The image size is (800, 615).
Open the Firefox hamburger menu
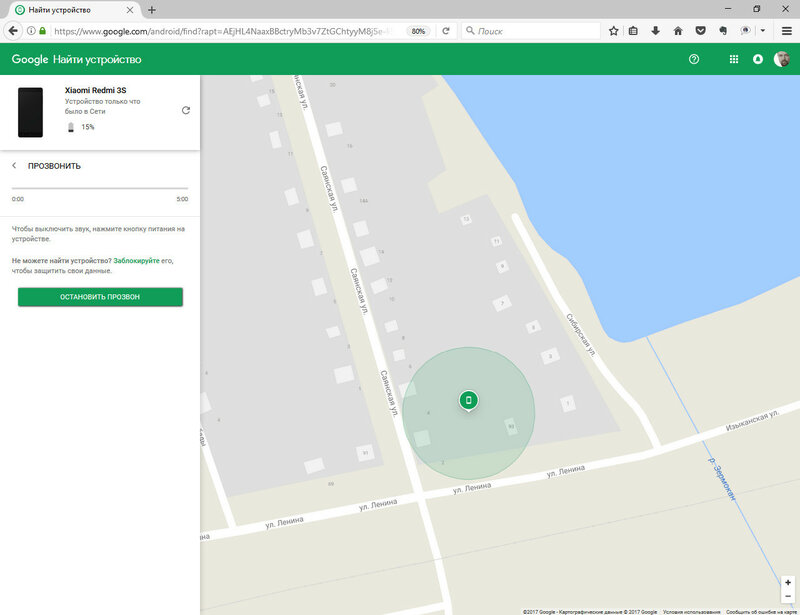click(x=787, y=31)
